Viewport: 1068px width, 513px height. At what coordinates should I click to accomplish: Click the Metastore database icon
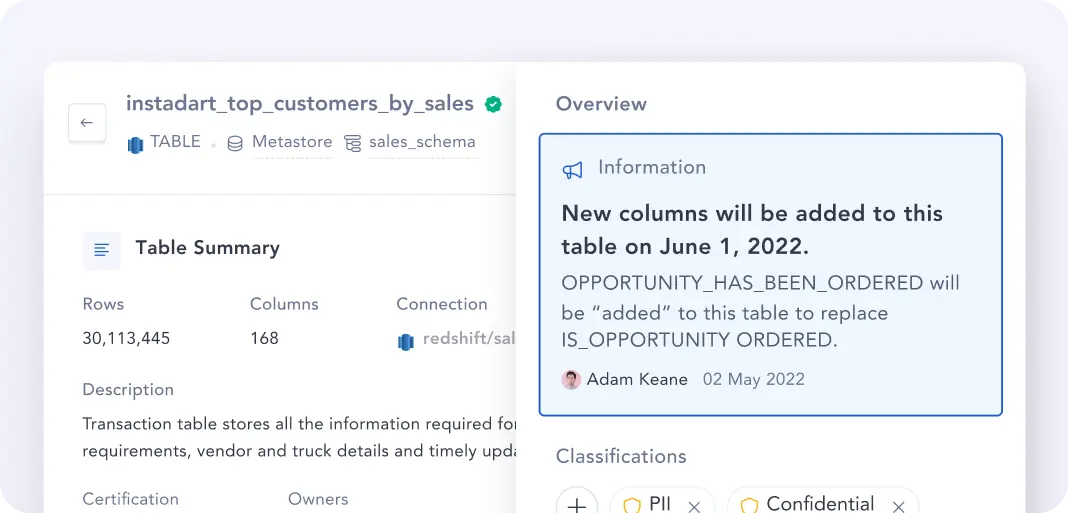235,143
